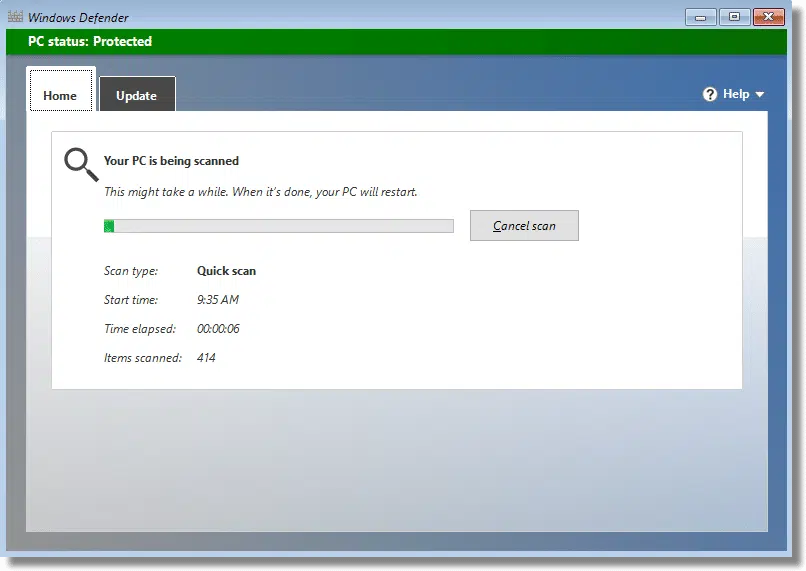Screen dimensions: 806x571
Task: Click the '9:35 AM' start time value
Action: [218, 300]
